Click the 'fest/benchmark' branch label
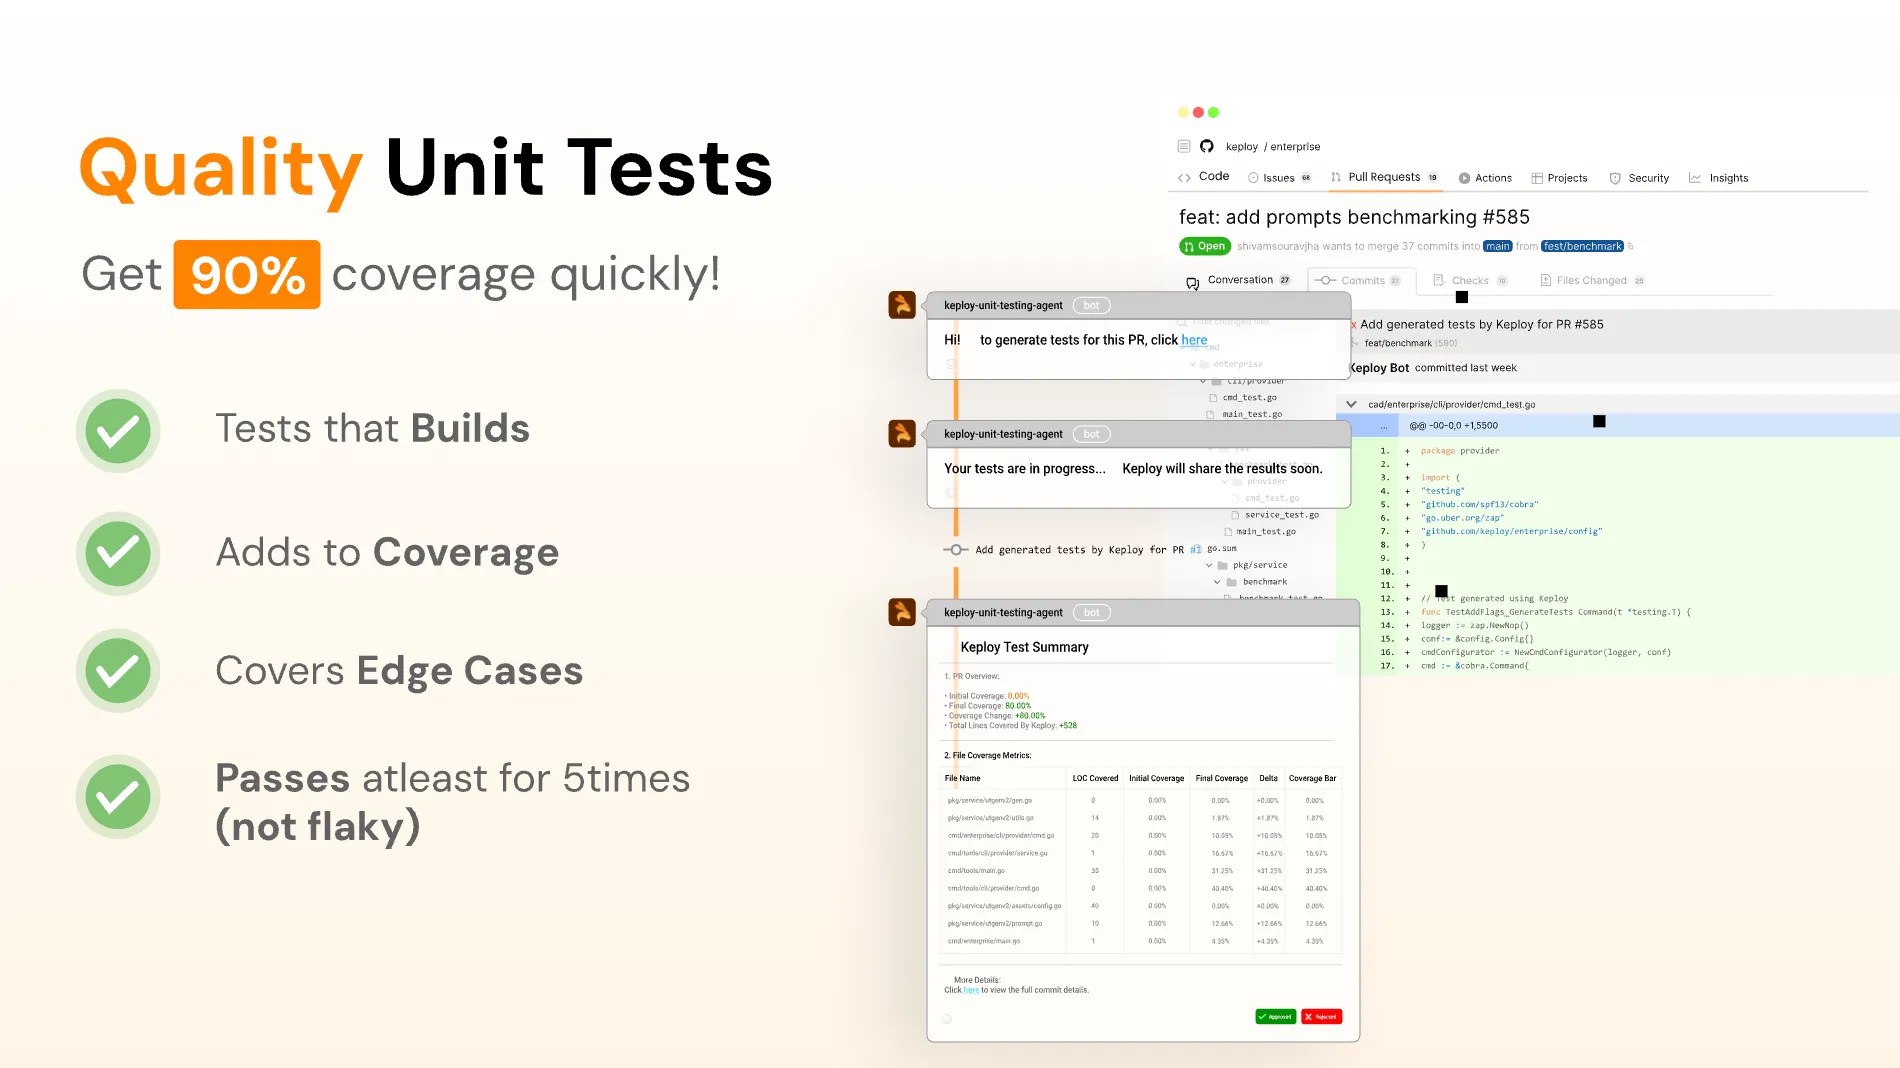Viewport: 1900px width, 1068px height. 1582,246
